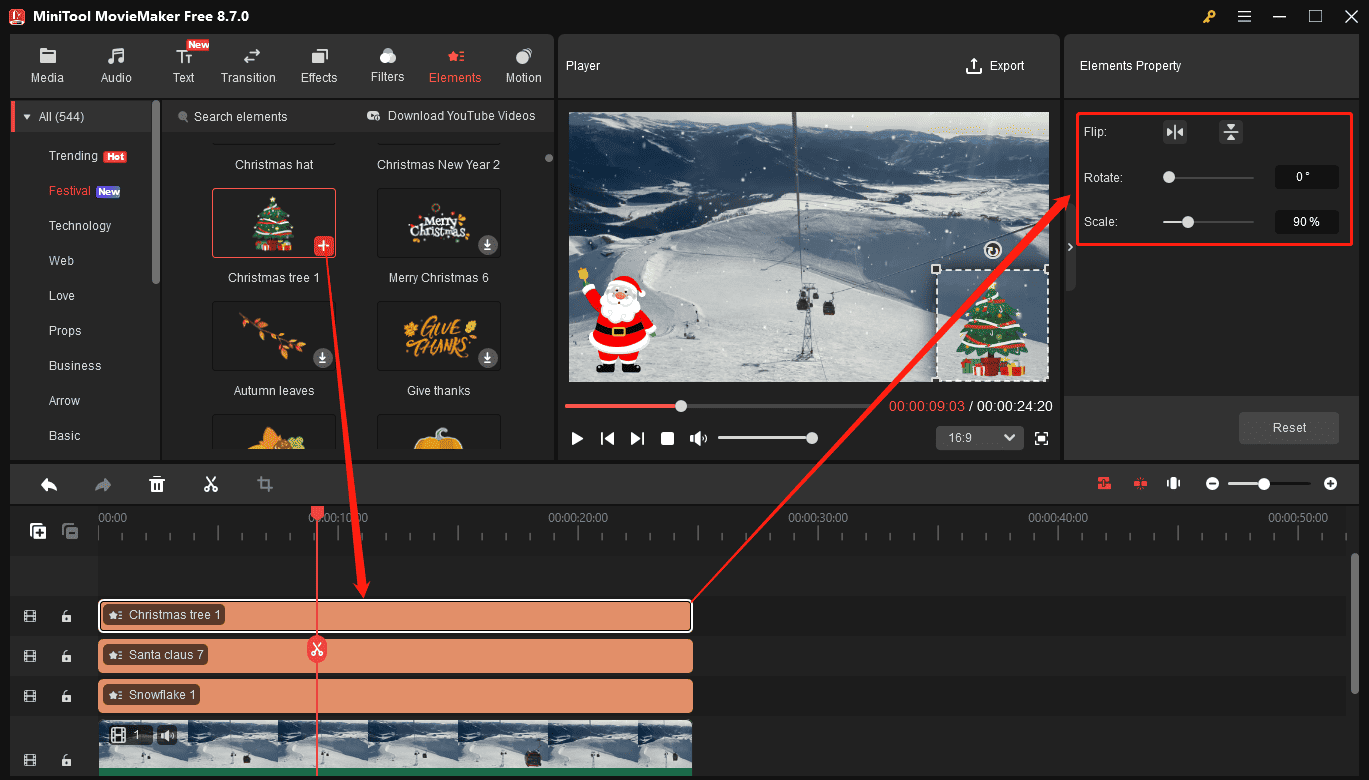
Task: Play the video preview
Action: (x=577, y=438)
